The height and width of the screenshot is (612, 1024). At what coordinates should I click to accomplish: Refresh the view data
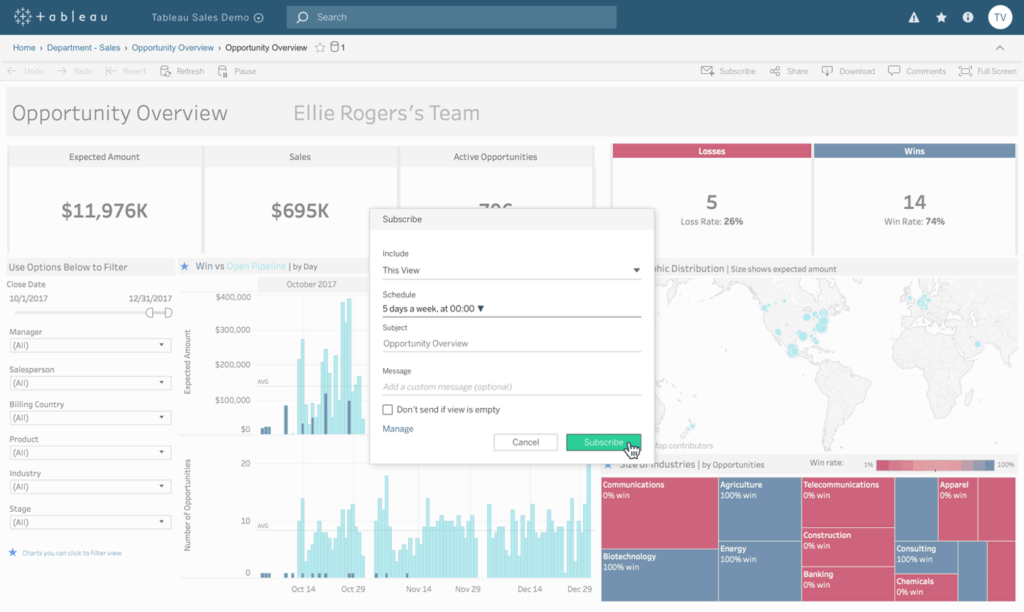[x=182, y=71]
